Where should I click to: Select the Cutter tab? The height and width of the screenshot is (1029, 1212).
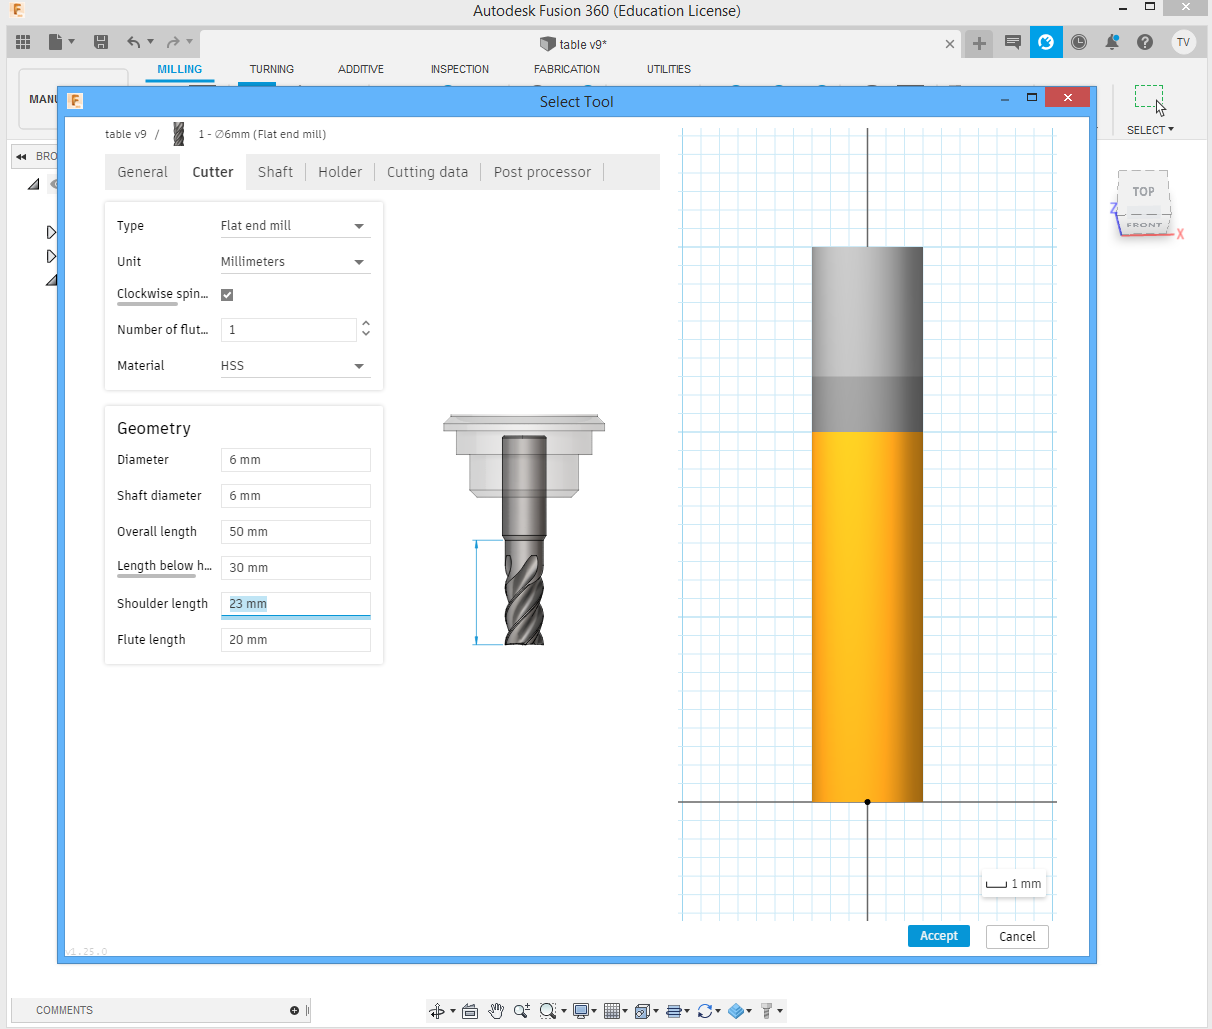pos(213,172)
